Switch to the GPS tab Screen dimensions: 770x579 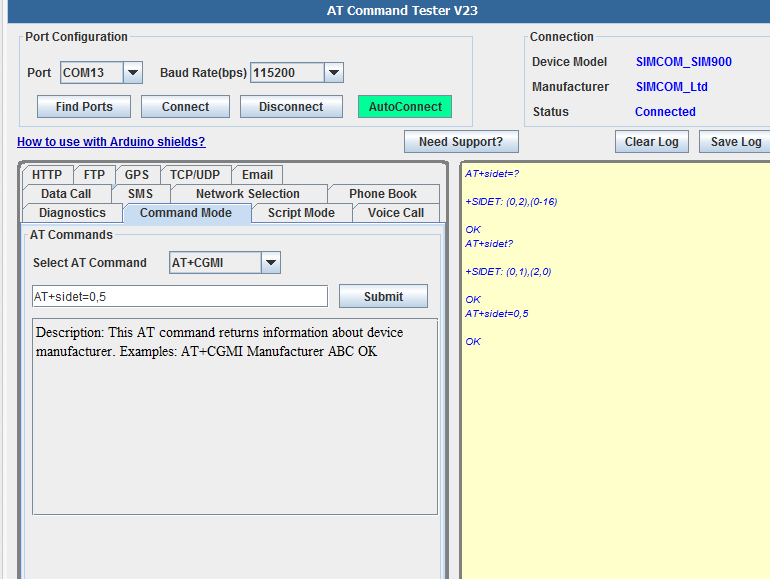(x=137, y=175)
